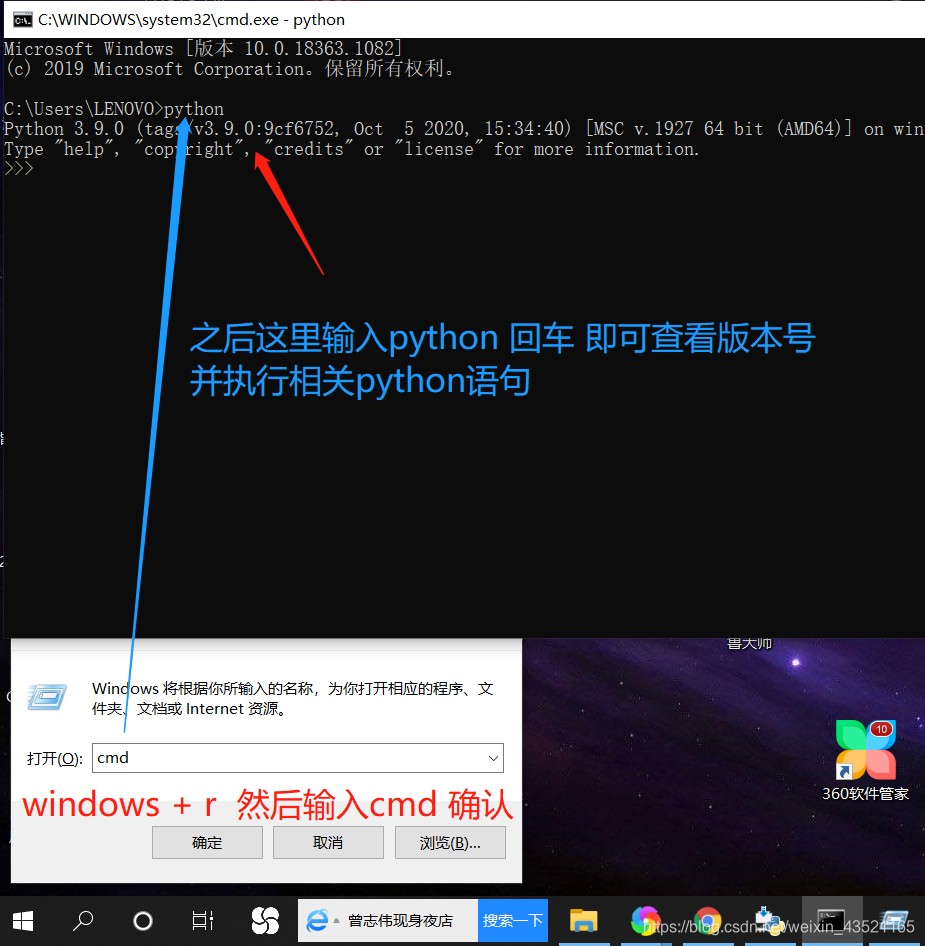Screen dimensions: 925x946
Task: Expand the Open combo box dropdown arrow
Action: click(493, 758)
